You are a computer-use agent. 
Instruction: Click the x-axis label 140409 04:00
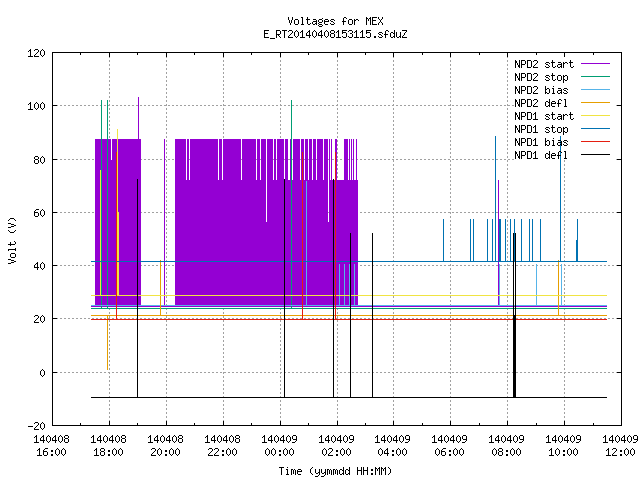393,446
